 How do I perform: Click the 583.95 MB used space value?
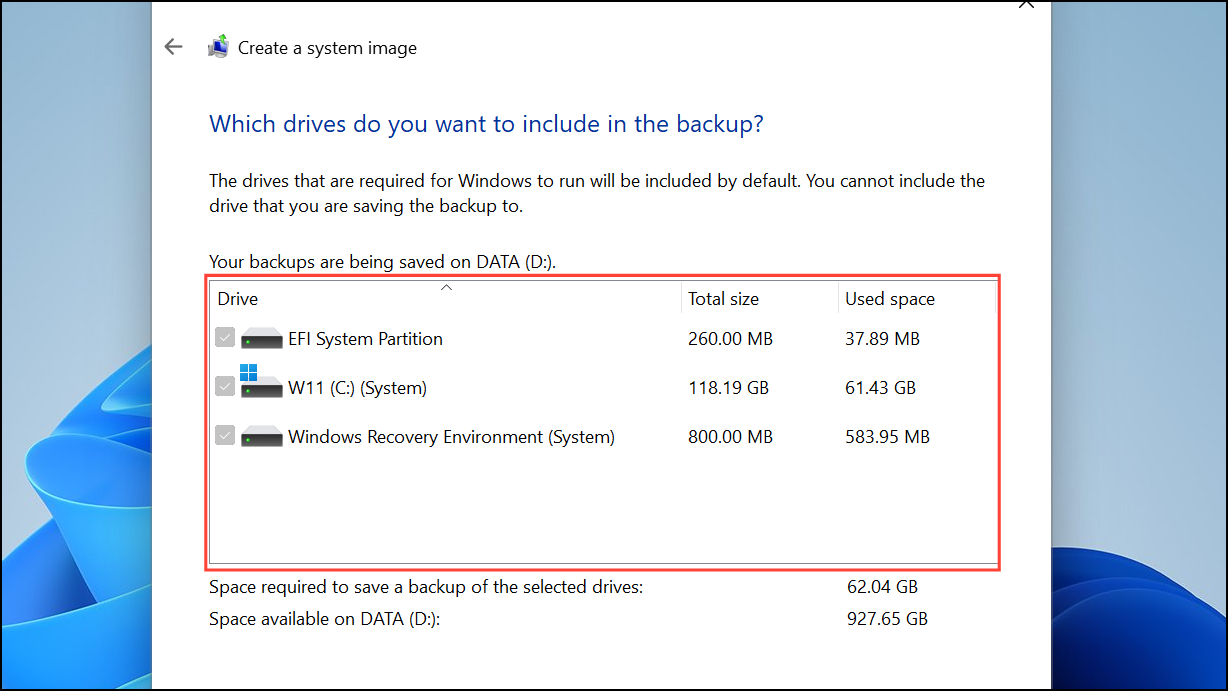pos(887,437)
